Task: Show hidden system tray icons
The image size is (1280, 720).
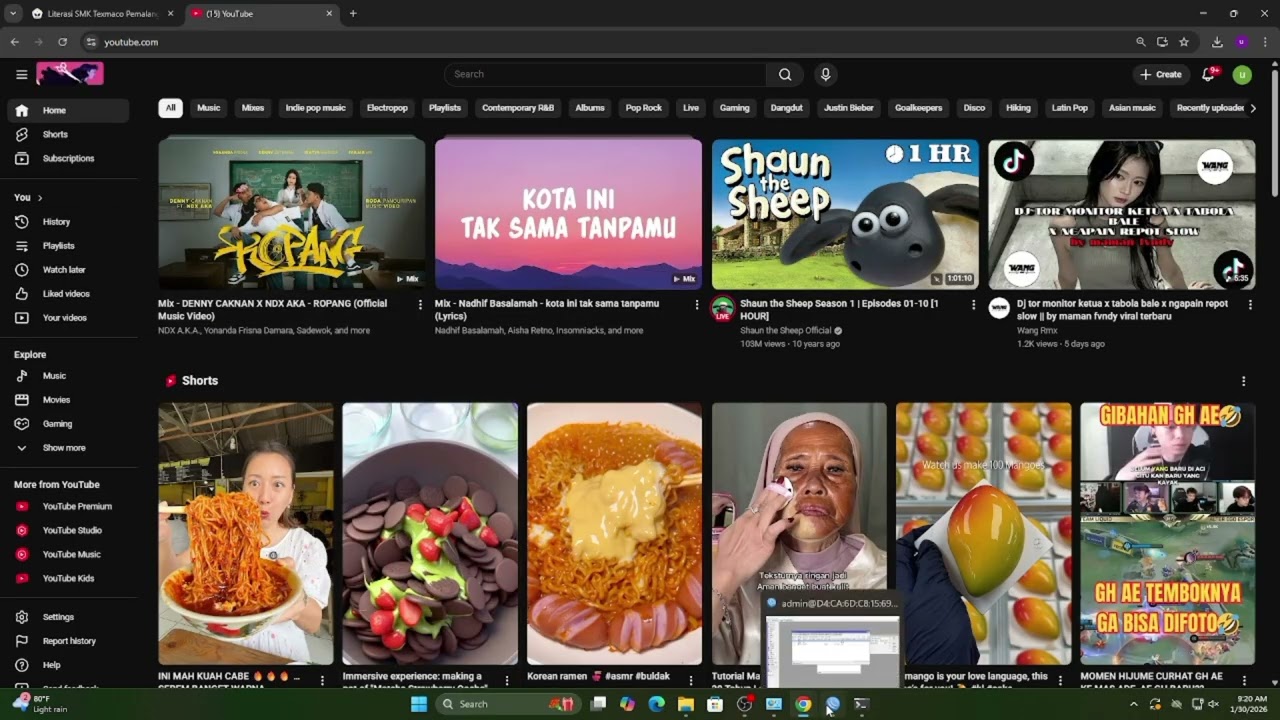Action: 1133,704
